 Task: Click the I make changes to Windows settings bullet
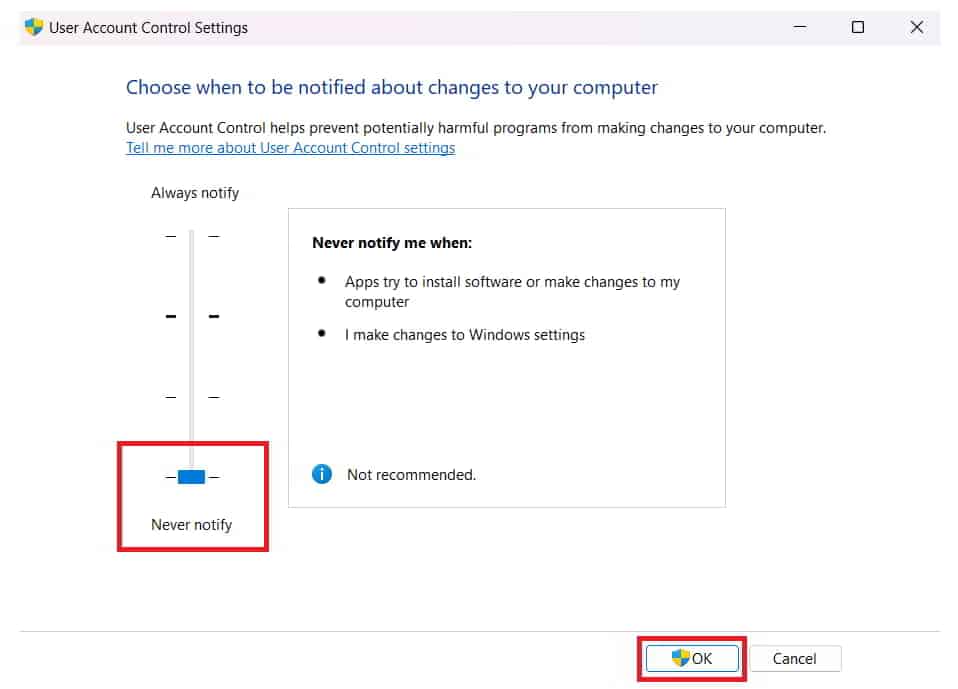(464, 335)
